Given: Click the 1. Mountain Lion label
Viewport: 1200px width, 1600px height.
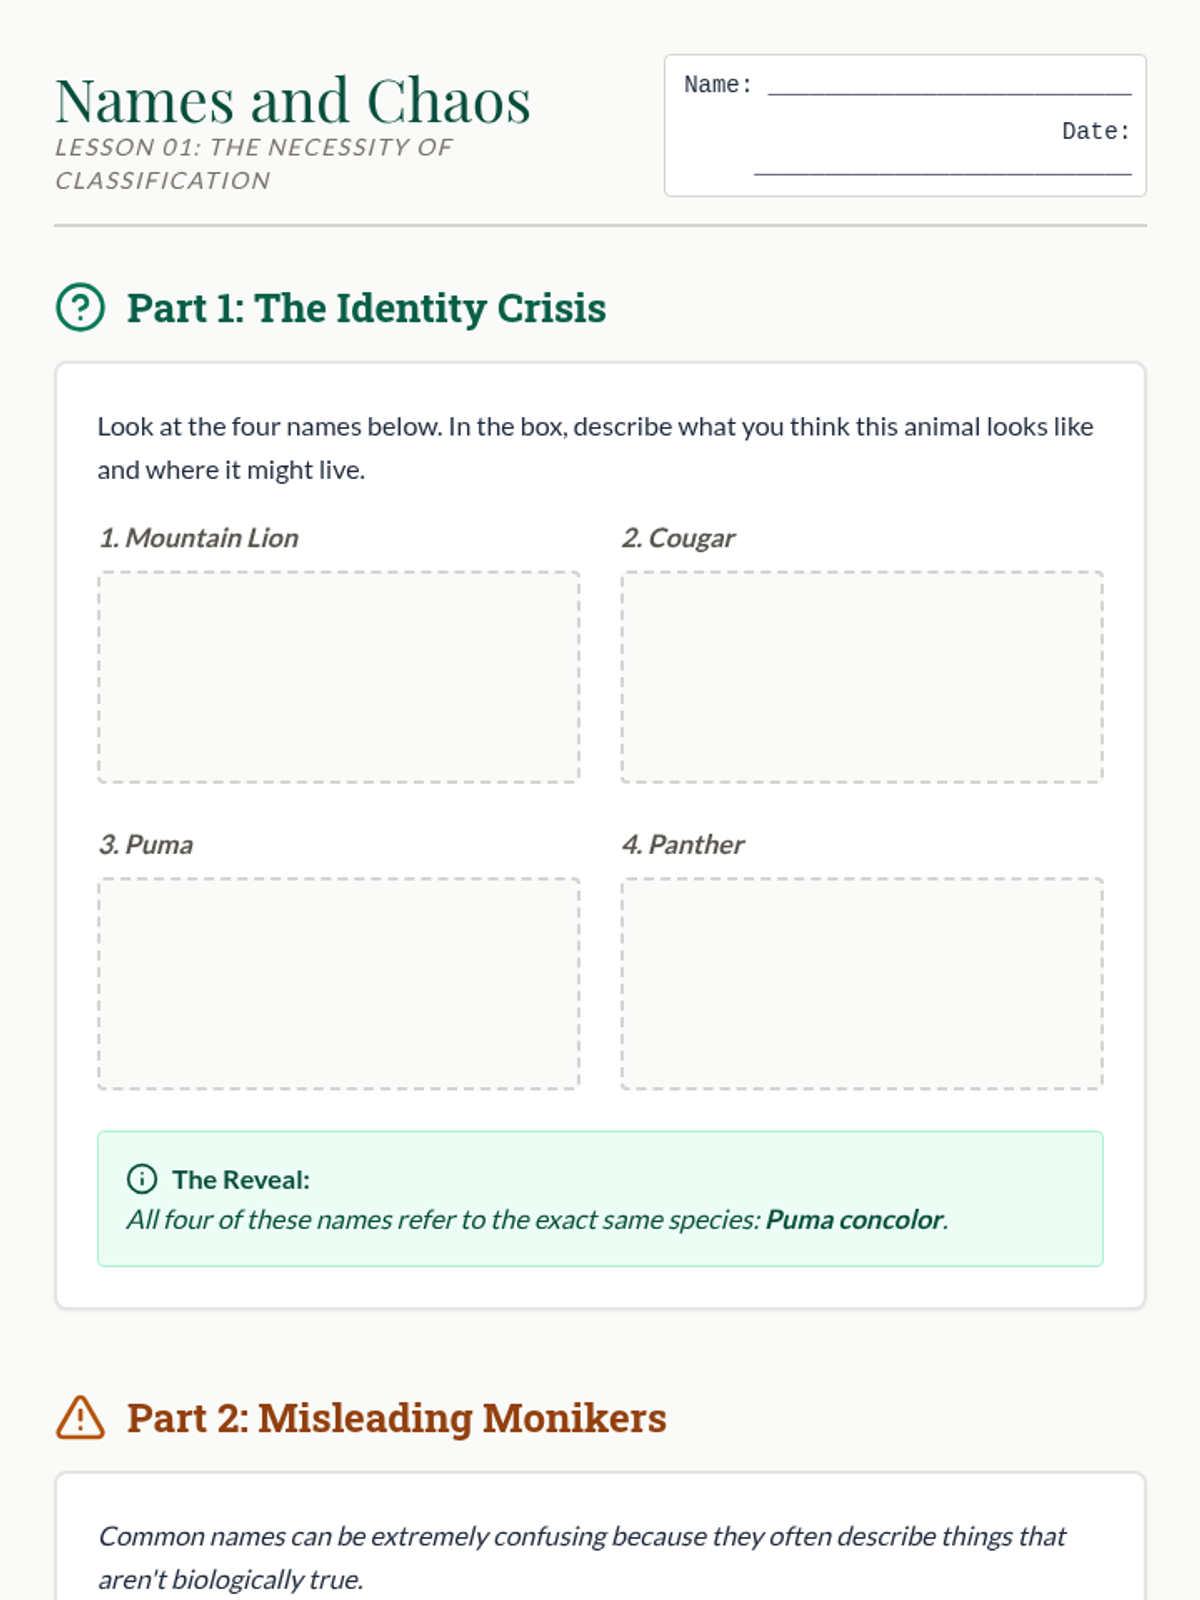Looking at the screenshot, I should (x=198, y=538).
